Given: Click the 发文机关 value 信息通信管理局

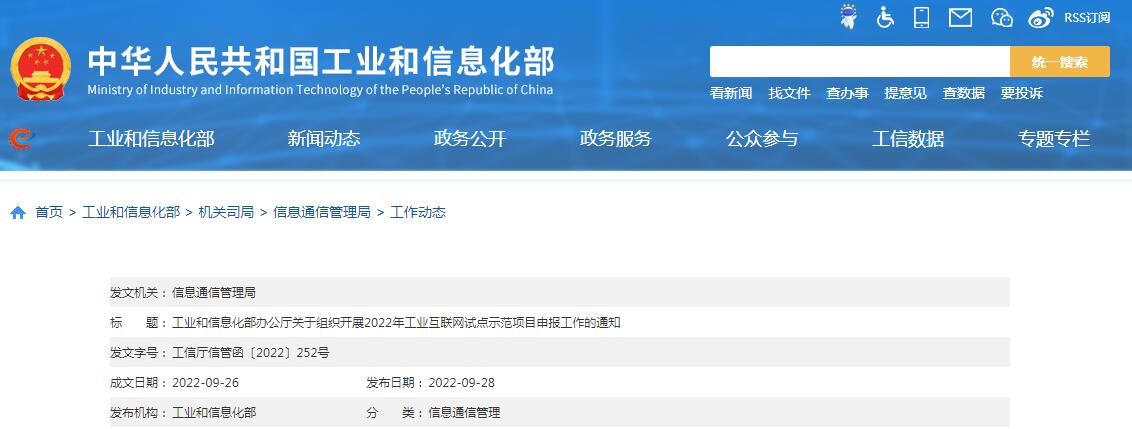Looking at the screenshot, I should pyautogui.click(x=214, y=293).
